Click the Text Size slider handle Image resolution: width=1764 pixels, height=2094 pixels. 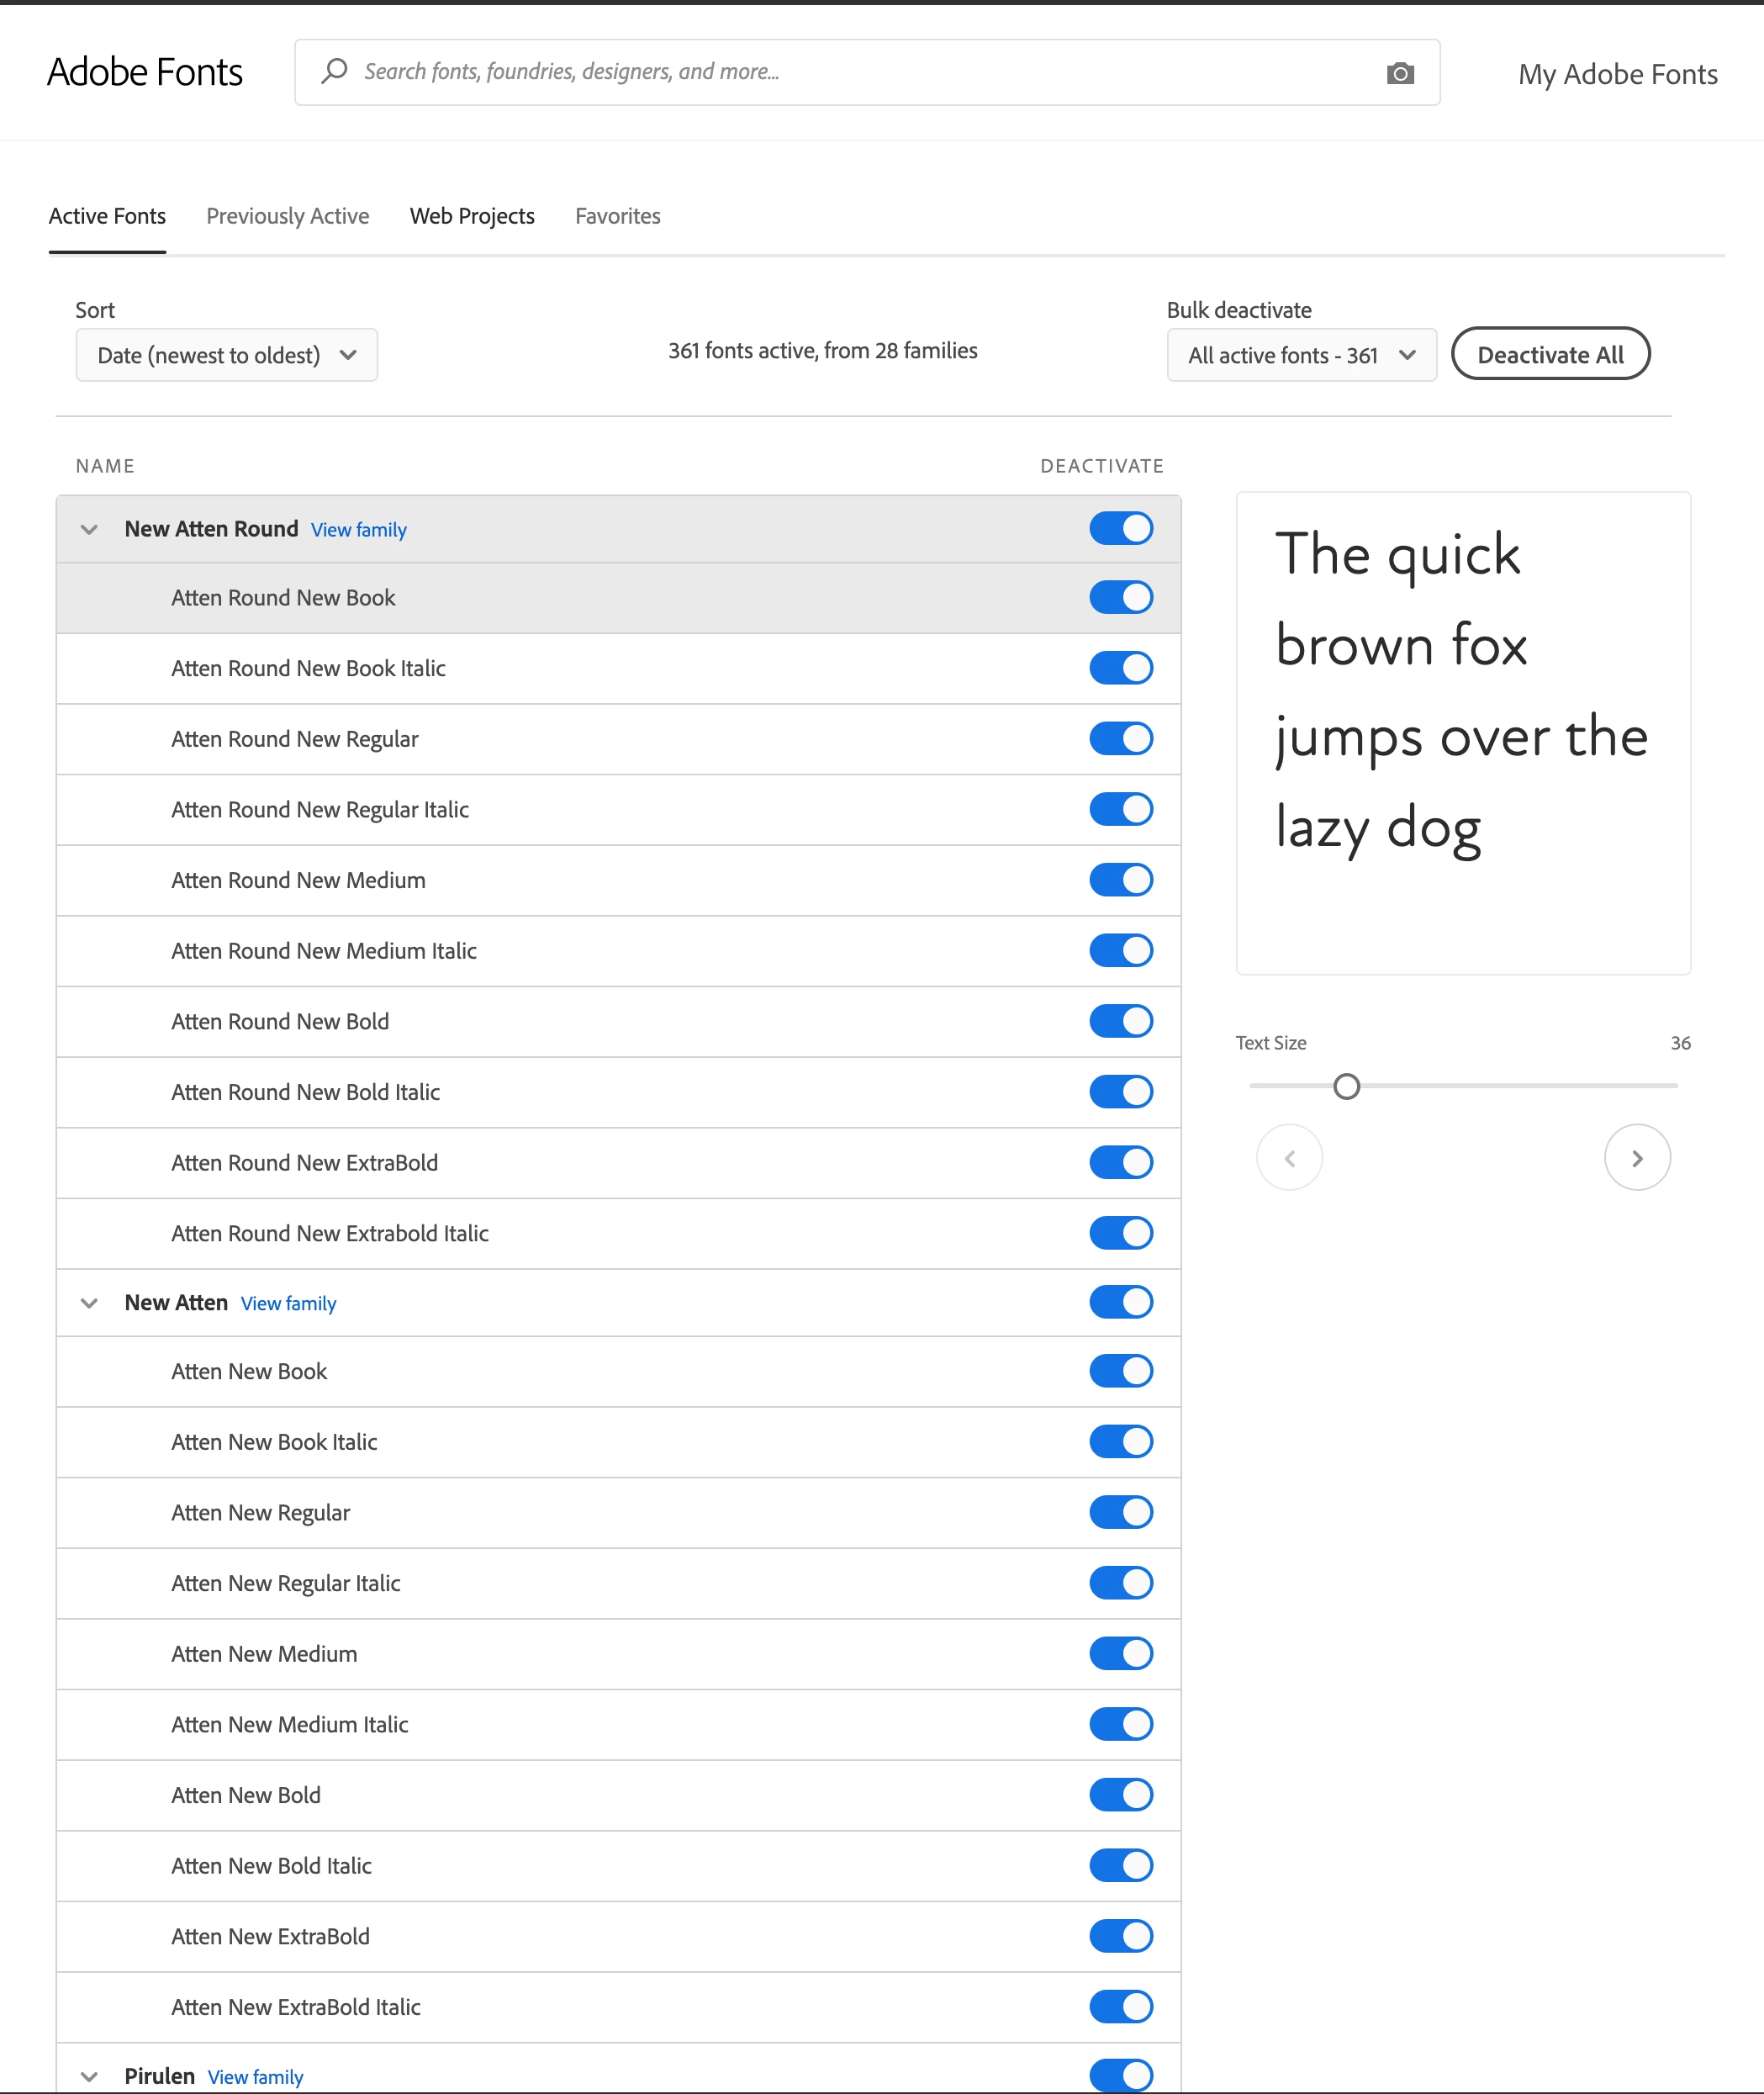tap(1346, 1086)
